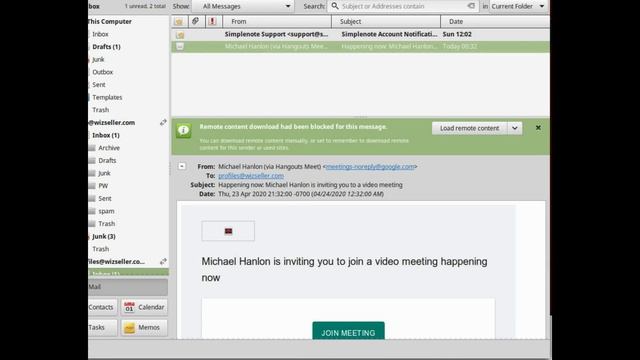Viewport: 640px width, 360px height.
Task: Dismiss the remote content blocked banner
Action: (538, 128)
